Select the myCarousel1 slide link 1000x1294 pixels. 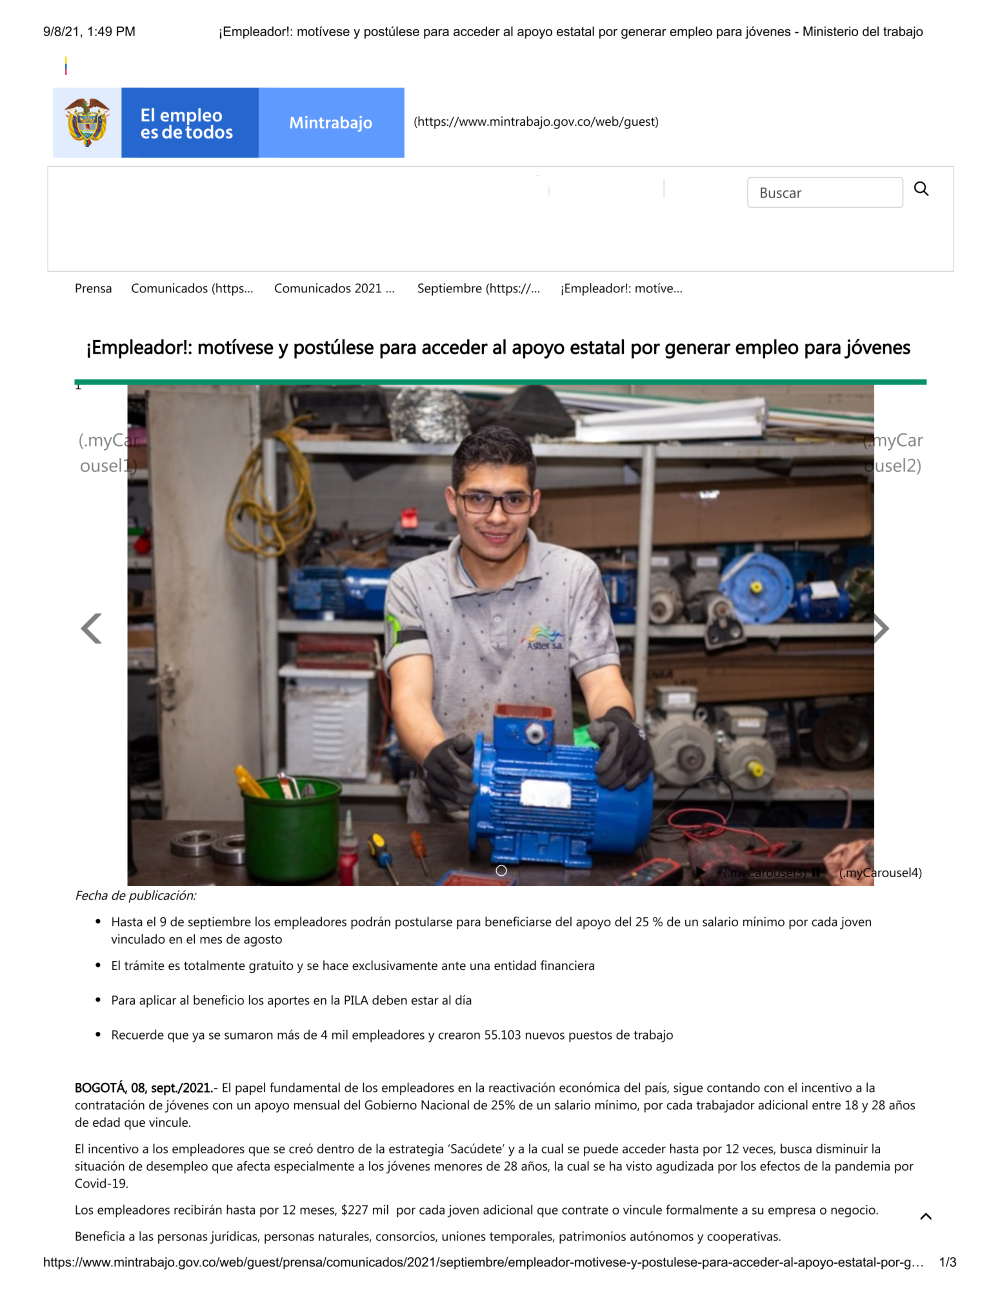pos(108,453)
